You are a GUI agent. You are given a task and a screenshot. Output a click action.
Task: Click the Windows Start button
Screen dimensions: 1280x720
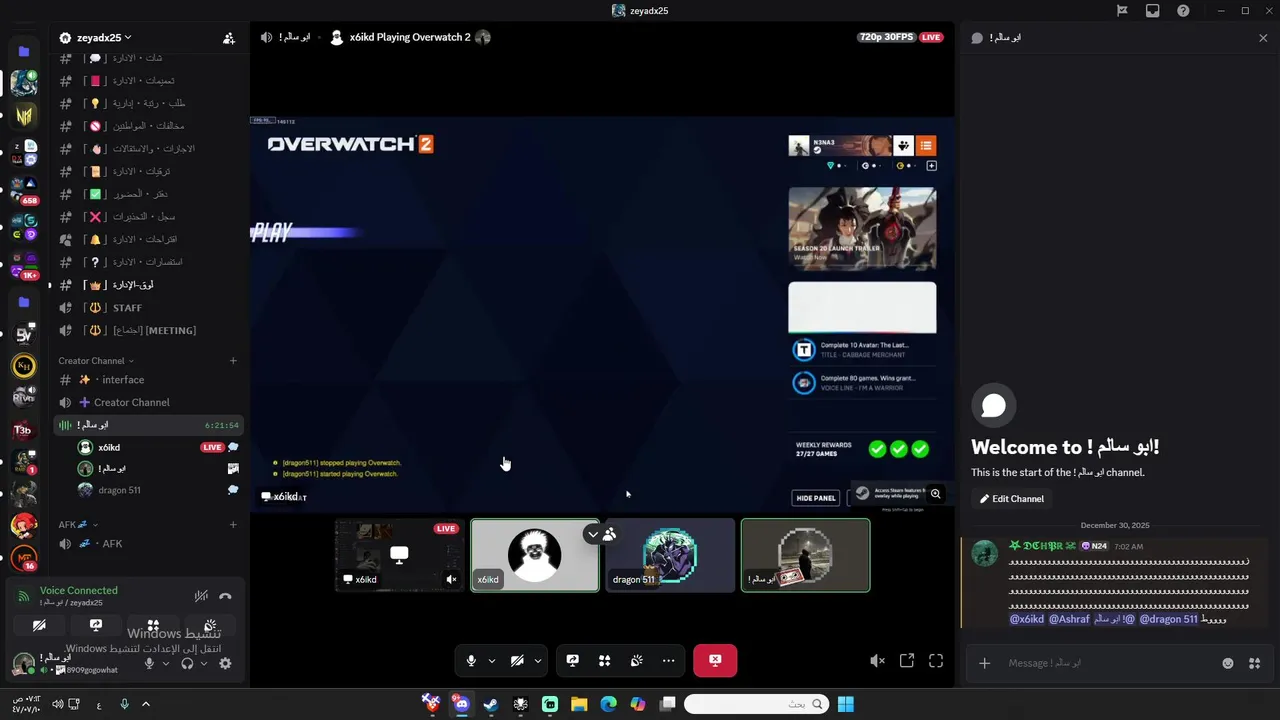click(x=845, y=704)
